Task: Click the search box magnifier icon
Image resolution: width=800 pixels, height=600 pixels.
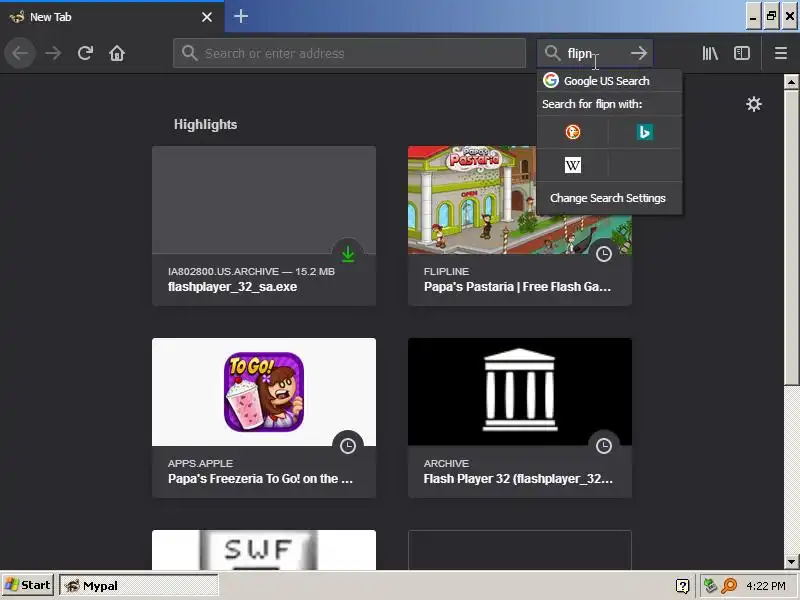Action: pyautogui.click(x=552, y=53)
